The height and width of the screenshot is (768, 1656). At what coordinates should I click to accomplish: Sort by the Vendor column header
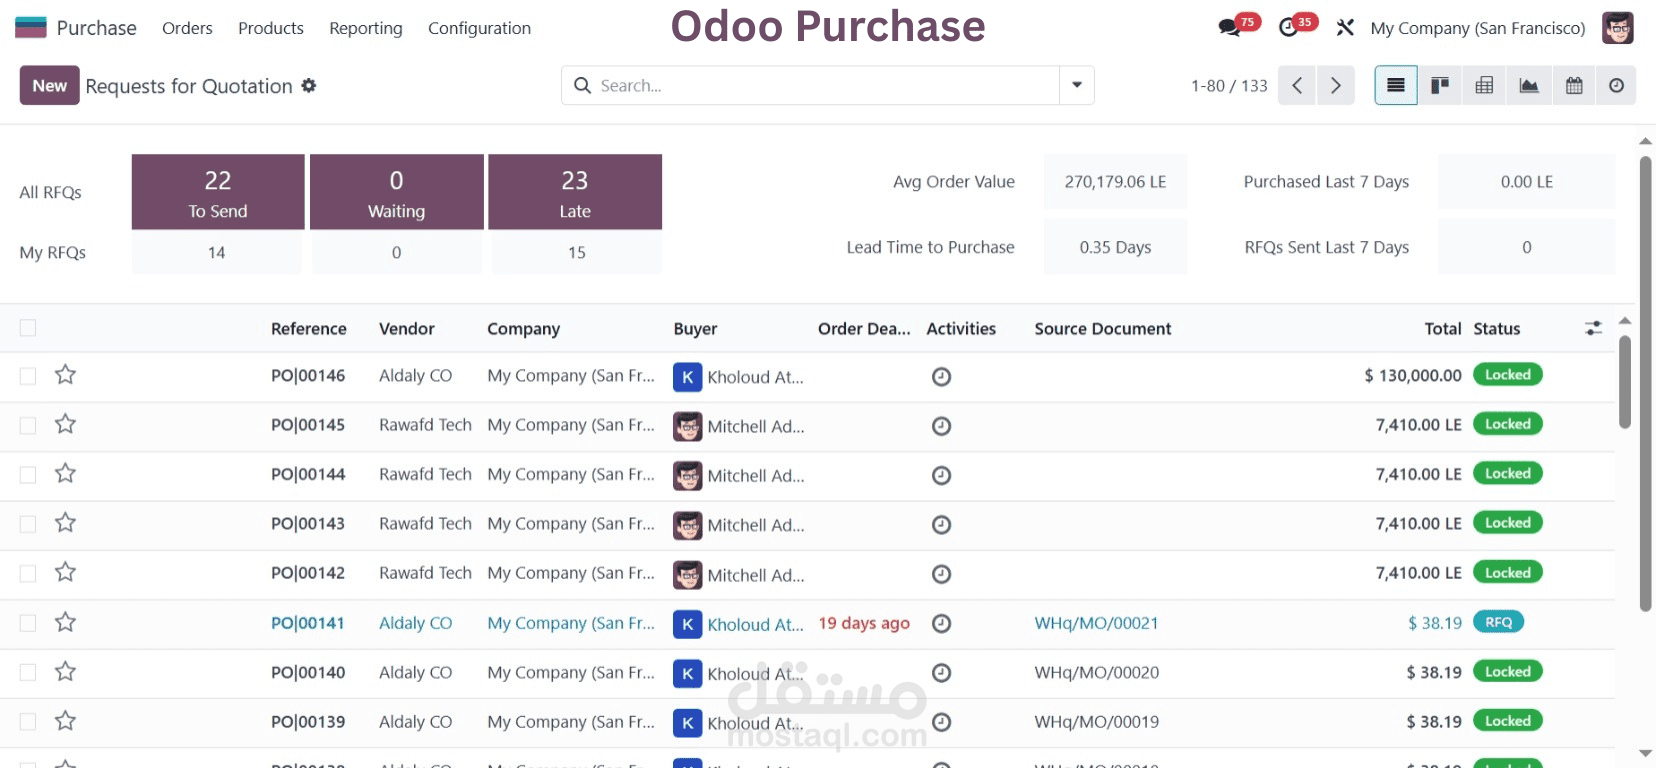[407, 329]
